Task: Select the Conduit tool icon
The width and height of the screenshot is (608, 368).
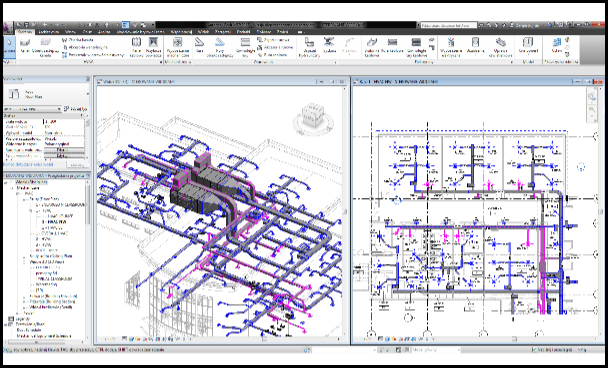Action: 392,42
